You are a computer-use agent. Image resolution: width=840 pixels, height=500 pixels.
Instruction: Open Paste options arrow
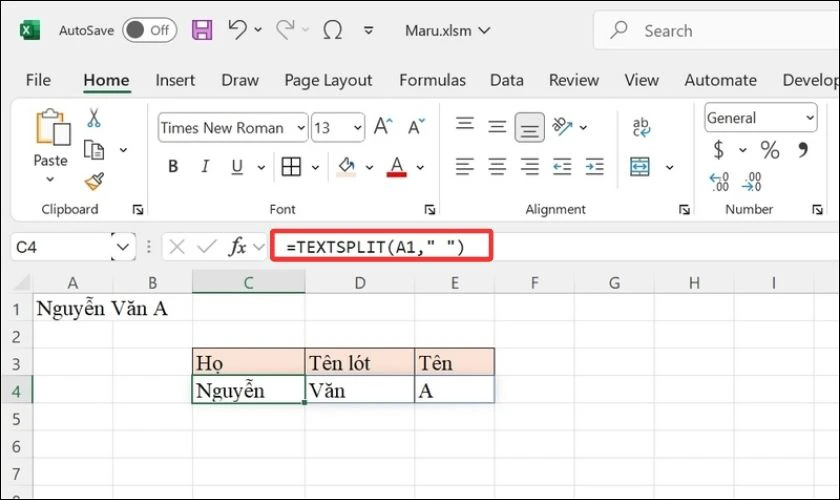pos(50,180)
